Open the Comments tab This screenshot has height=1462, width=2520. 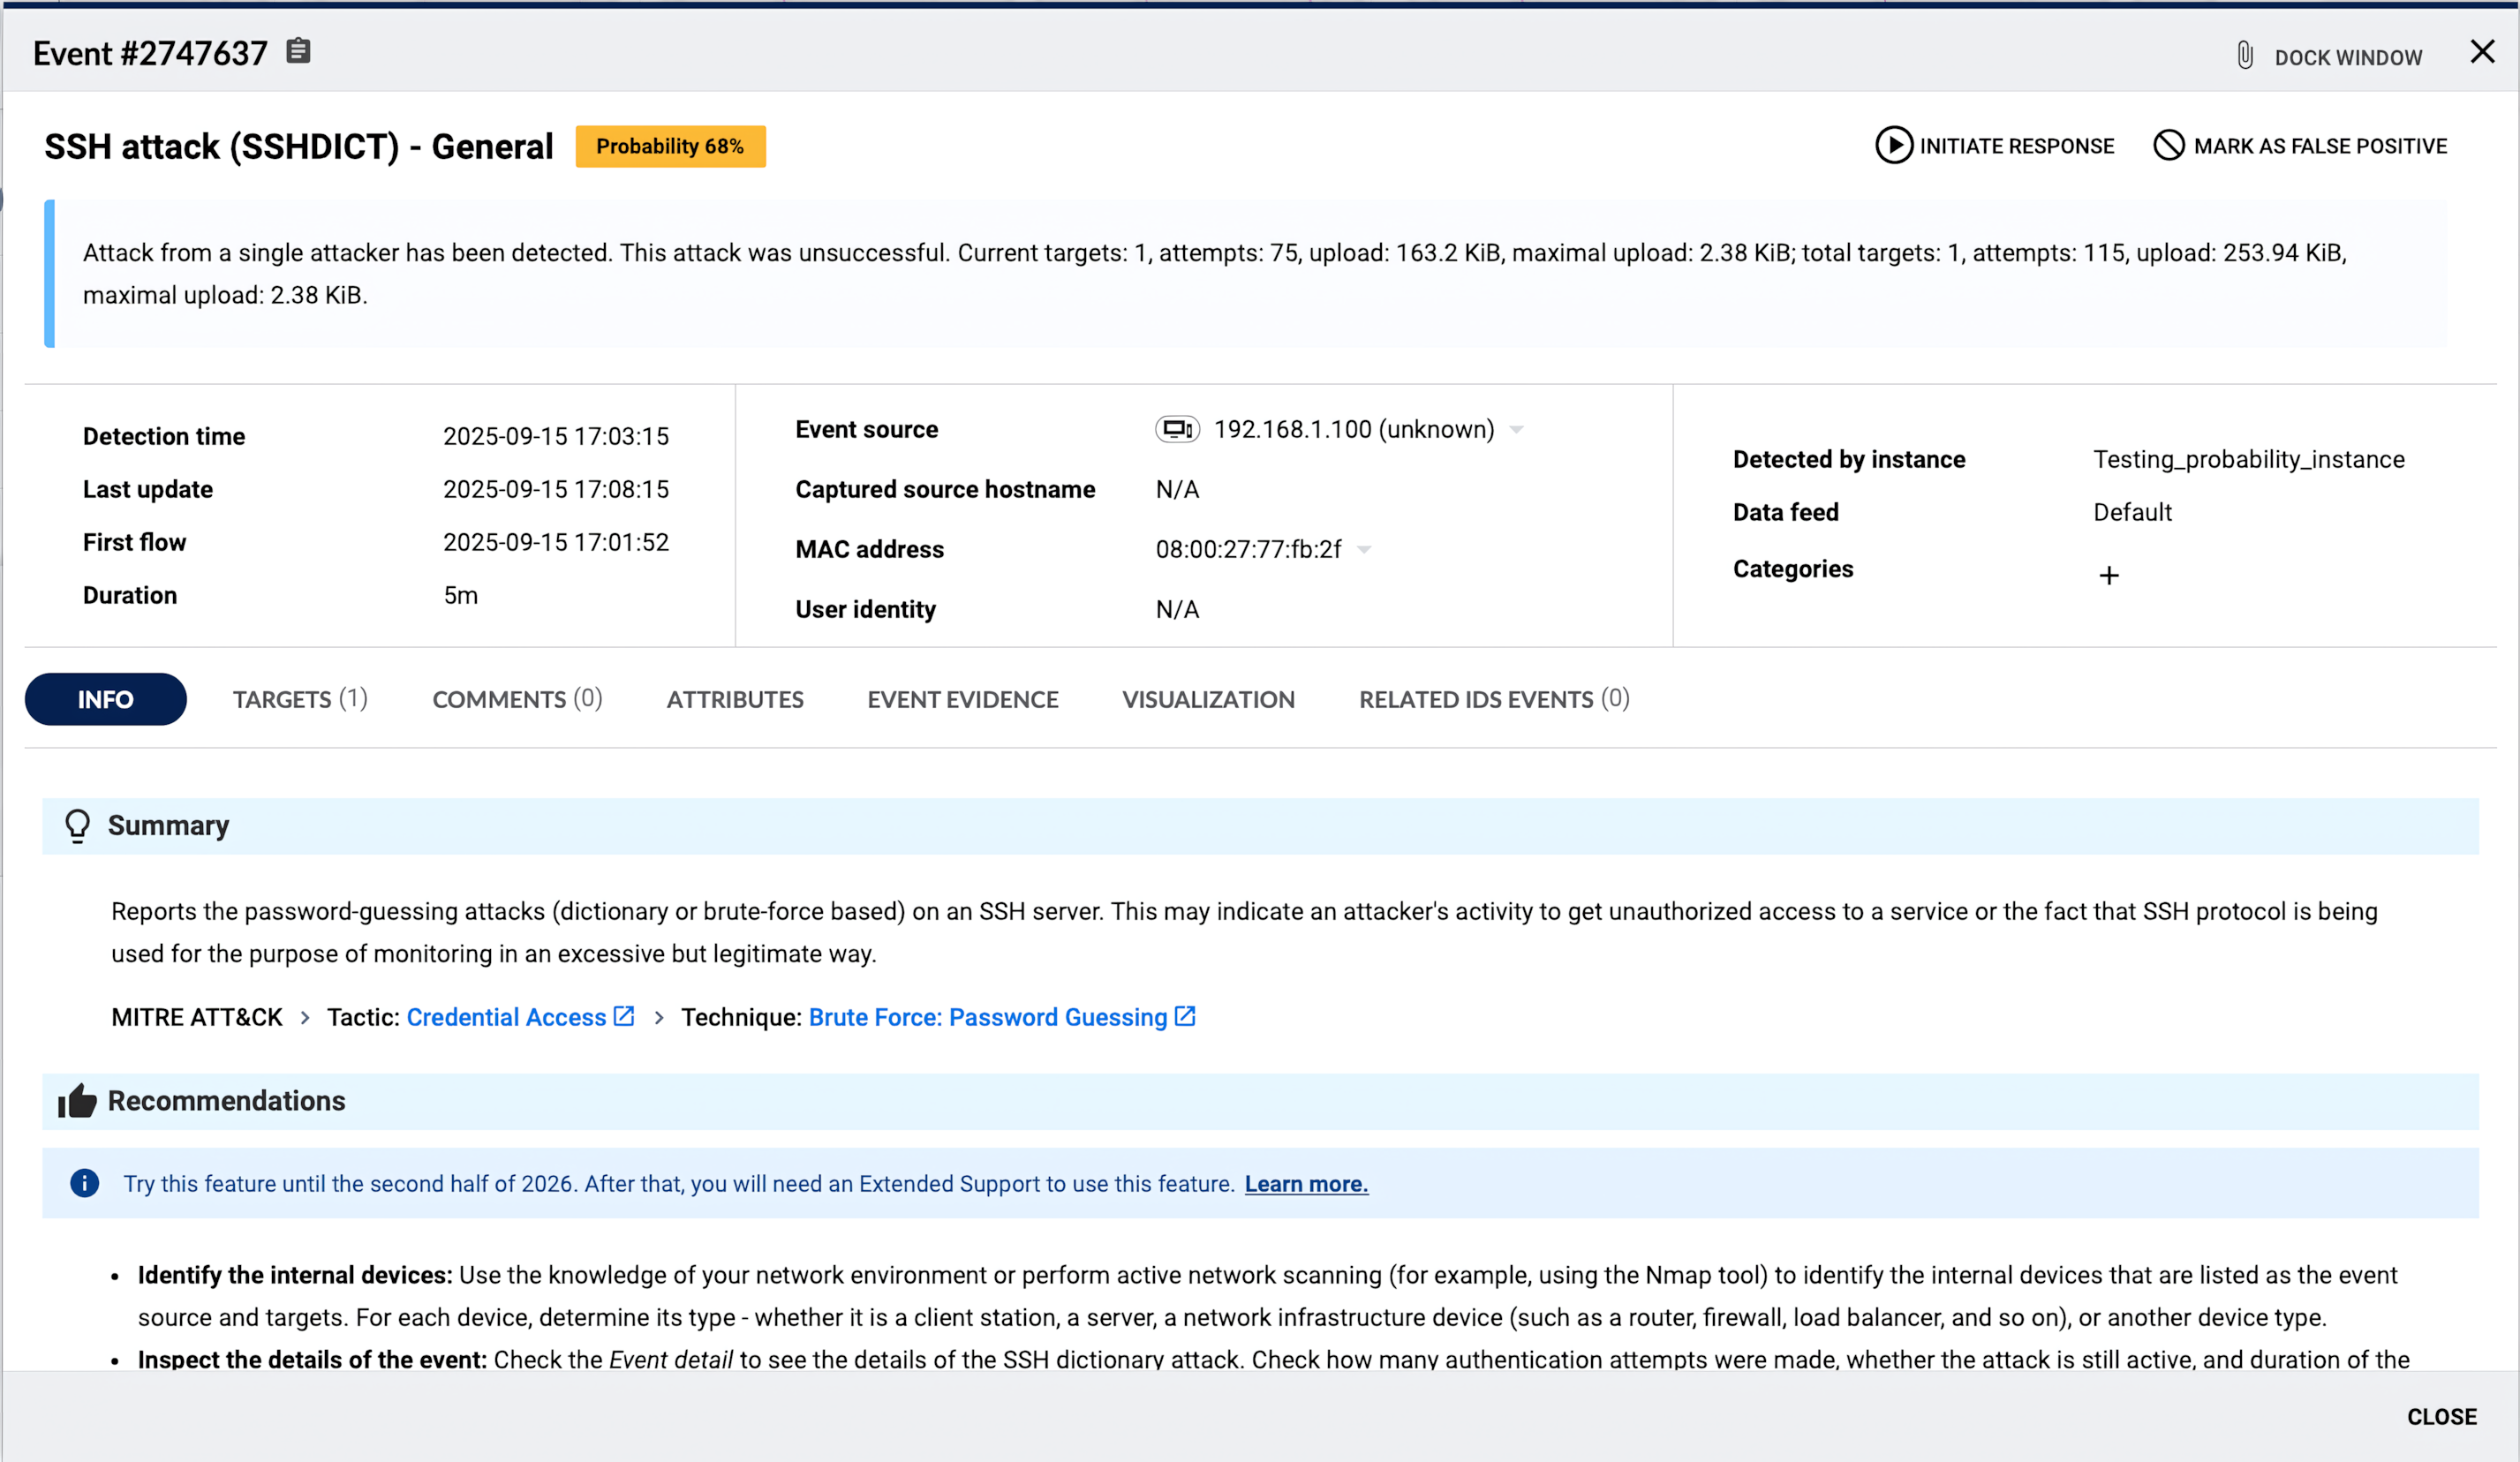pos(517,699)
